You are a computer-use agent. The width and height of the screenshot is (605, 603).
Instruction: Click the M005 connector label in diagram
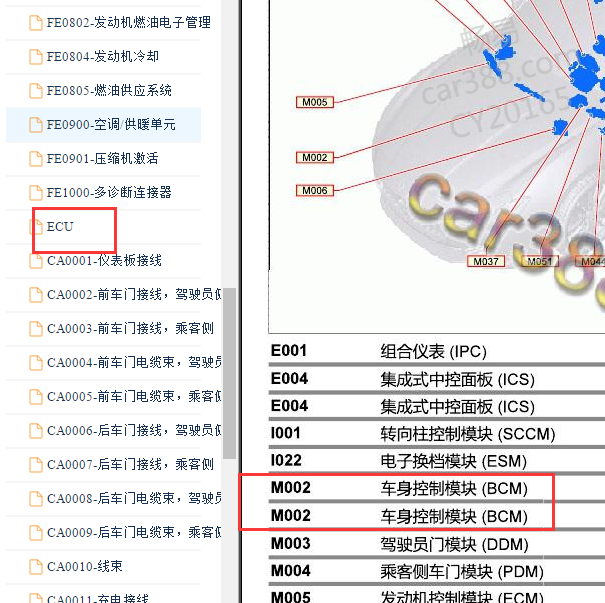[x=314, y=102]
